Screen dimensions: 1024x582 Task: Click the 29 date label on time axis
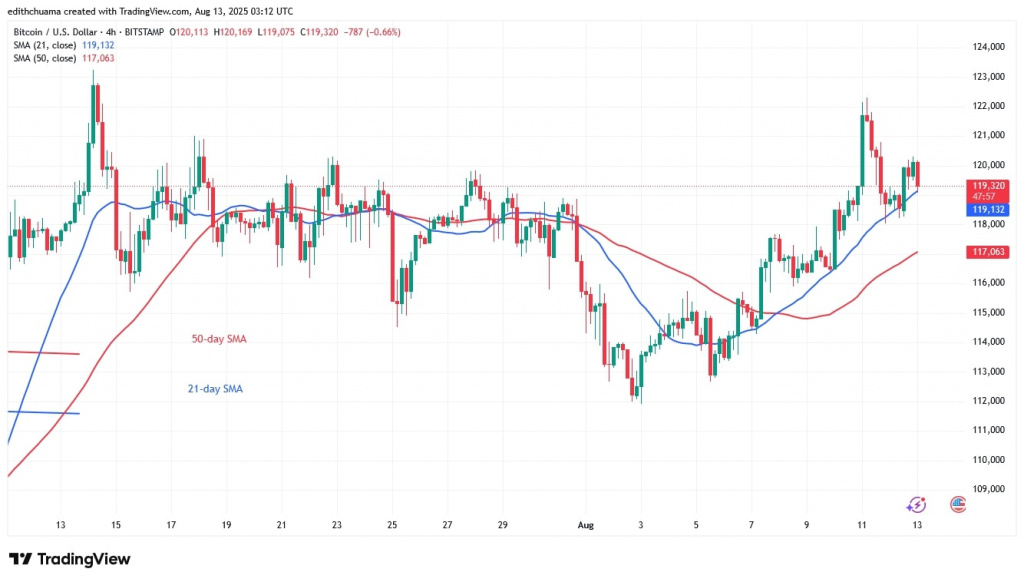coord(502,524)
